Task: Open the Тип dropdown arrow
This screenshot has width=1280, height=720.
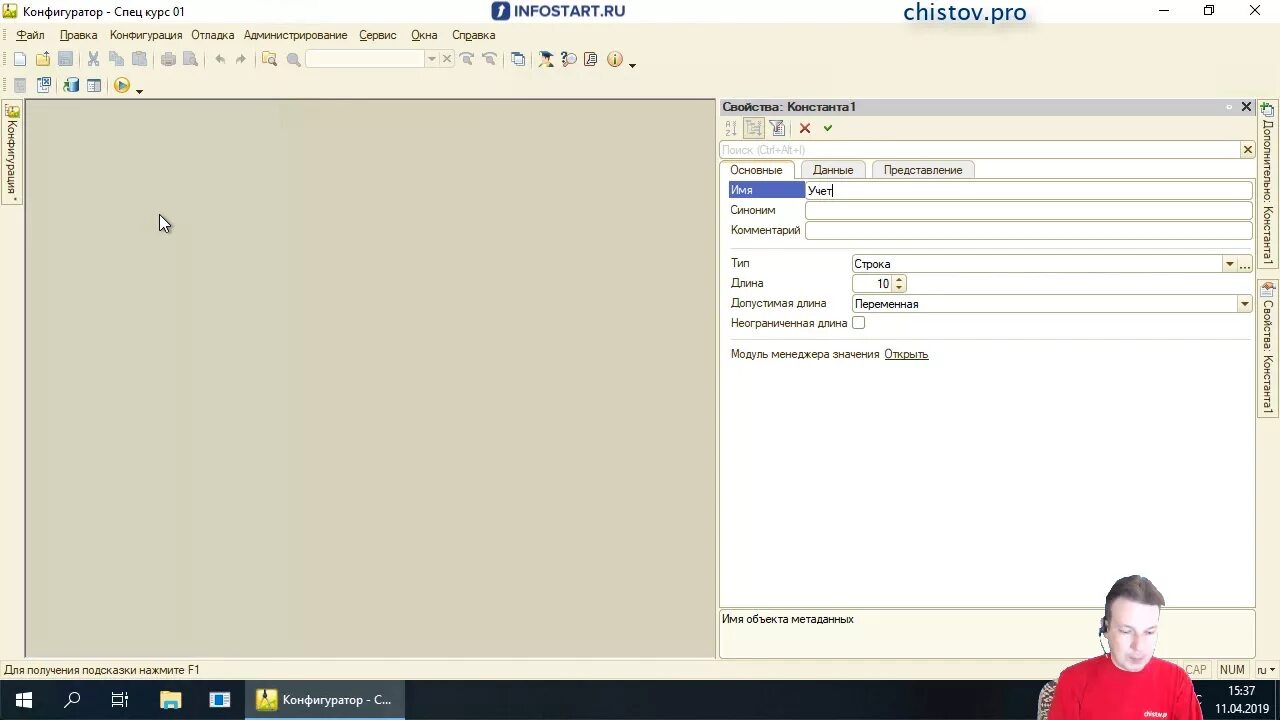Action: click(1230, 264)
